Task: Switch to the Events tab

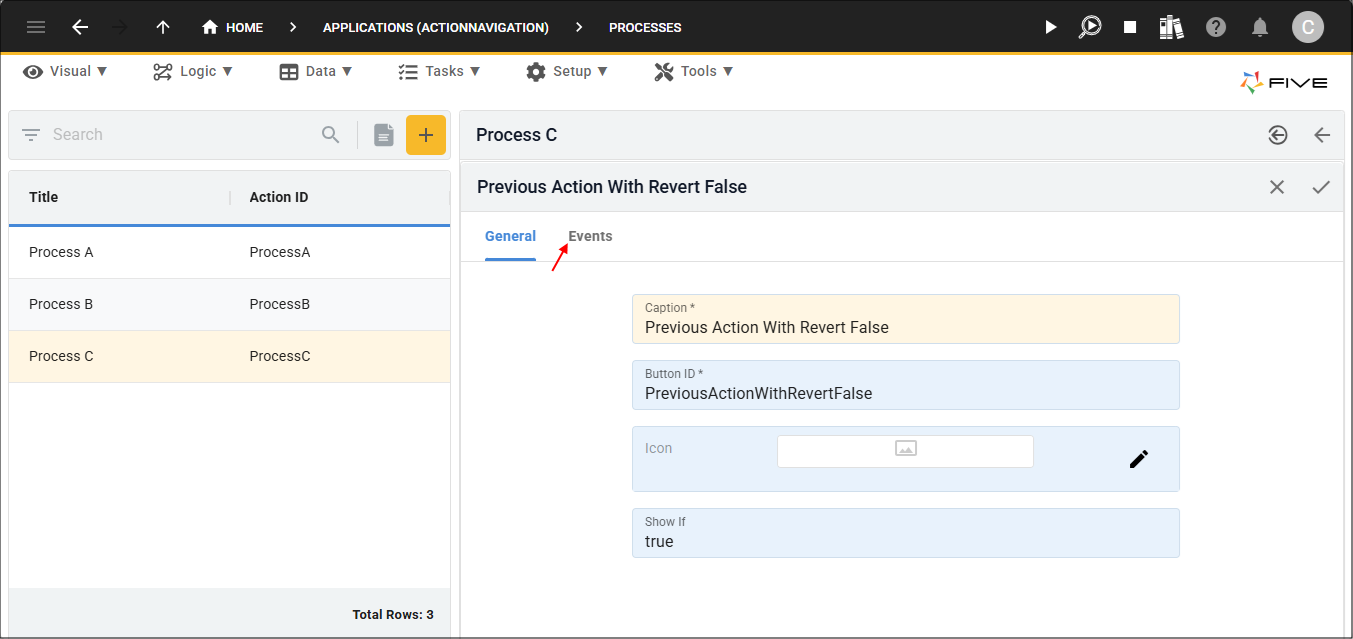Action: 590,236
